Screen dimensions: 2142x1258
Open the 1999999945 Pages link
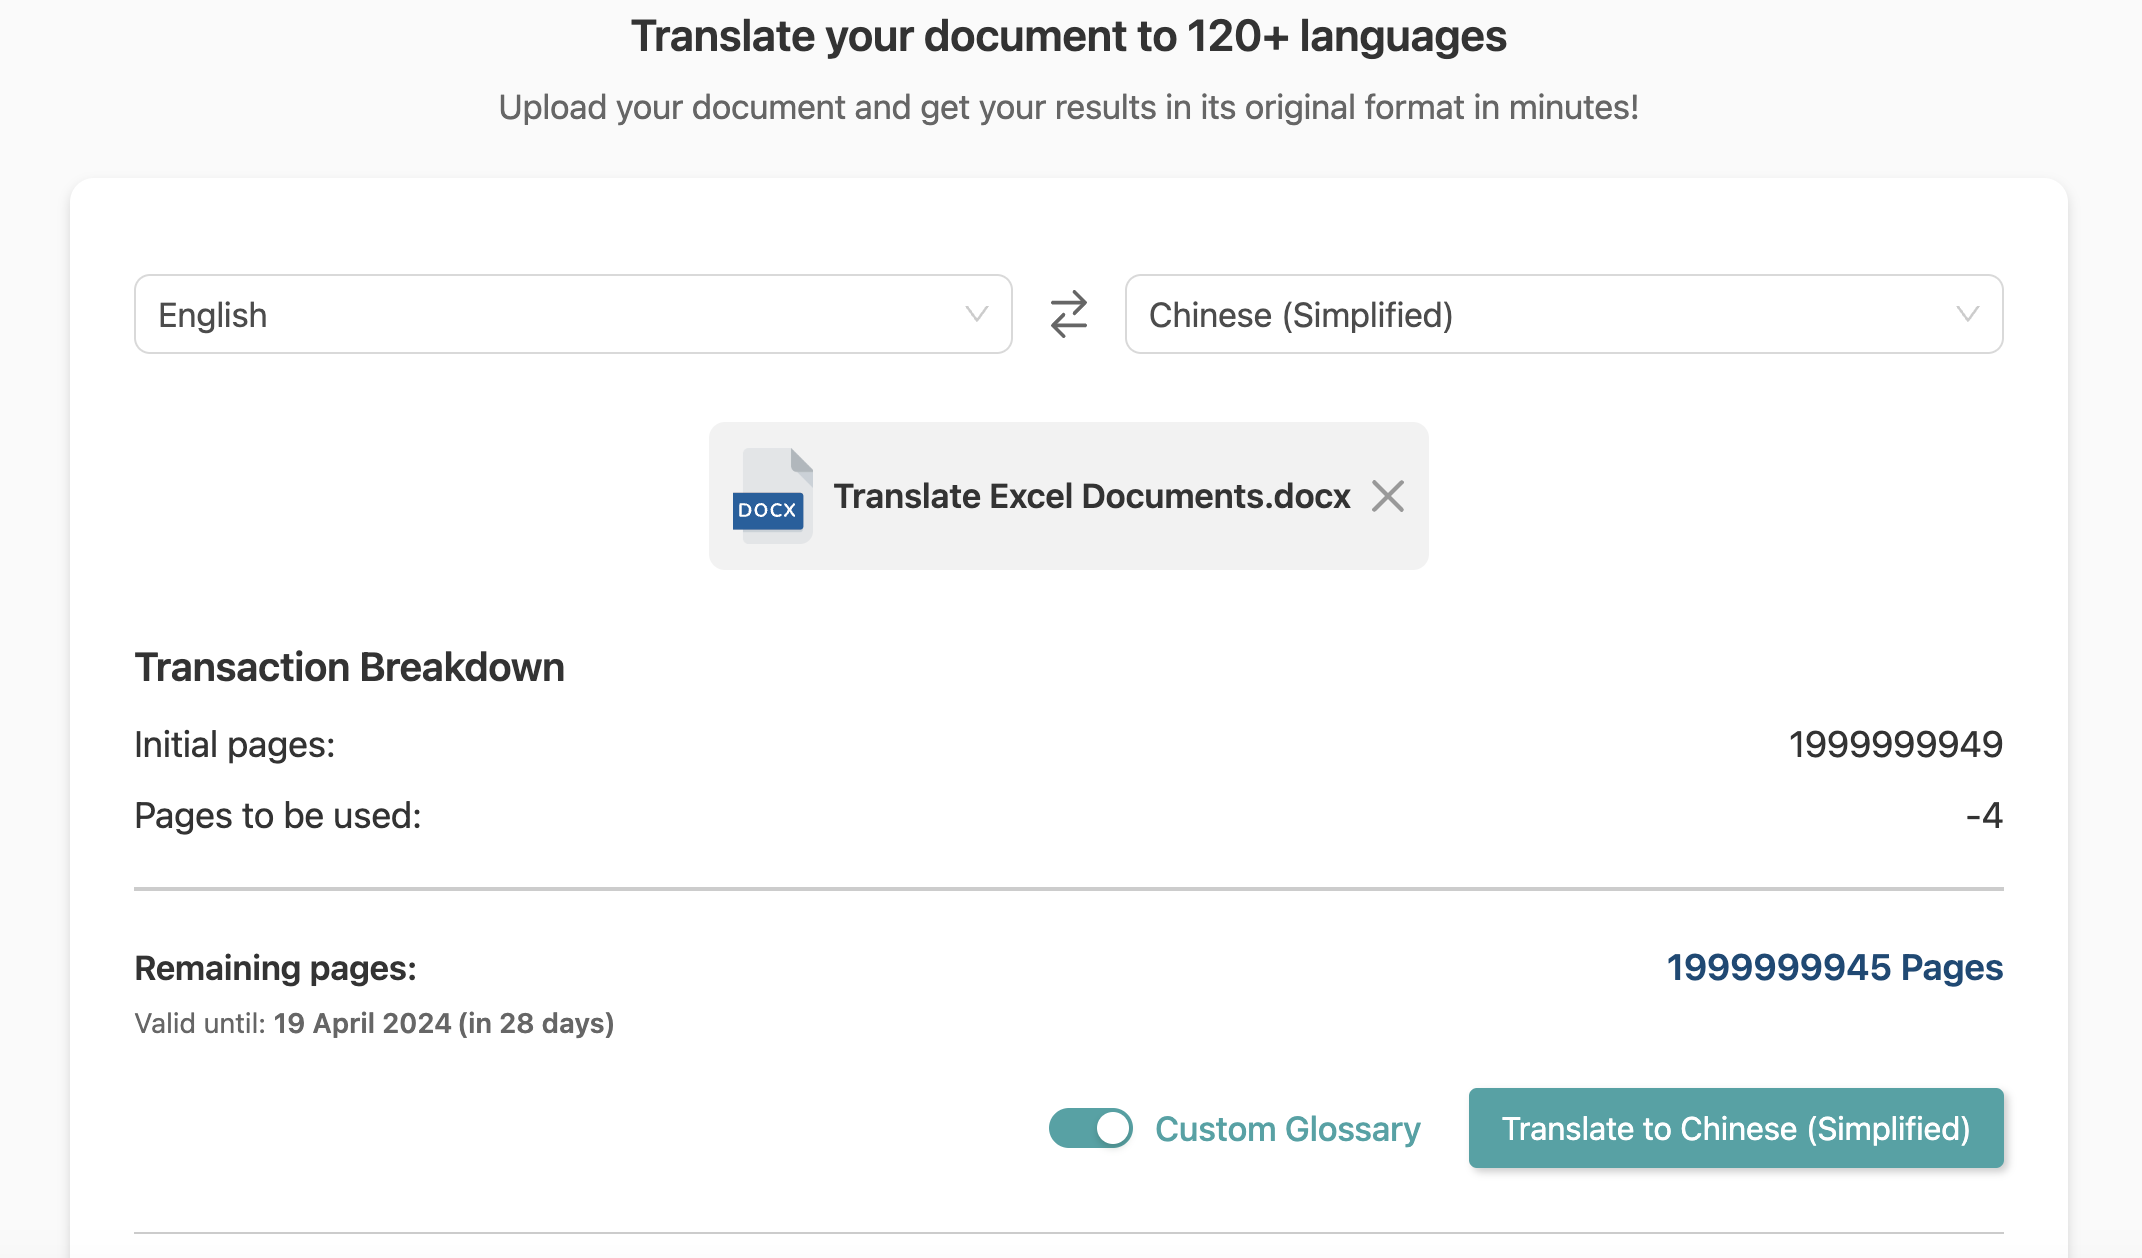click(x=1834, y=968)
